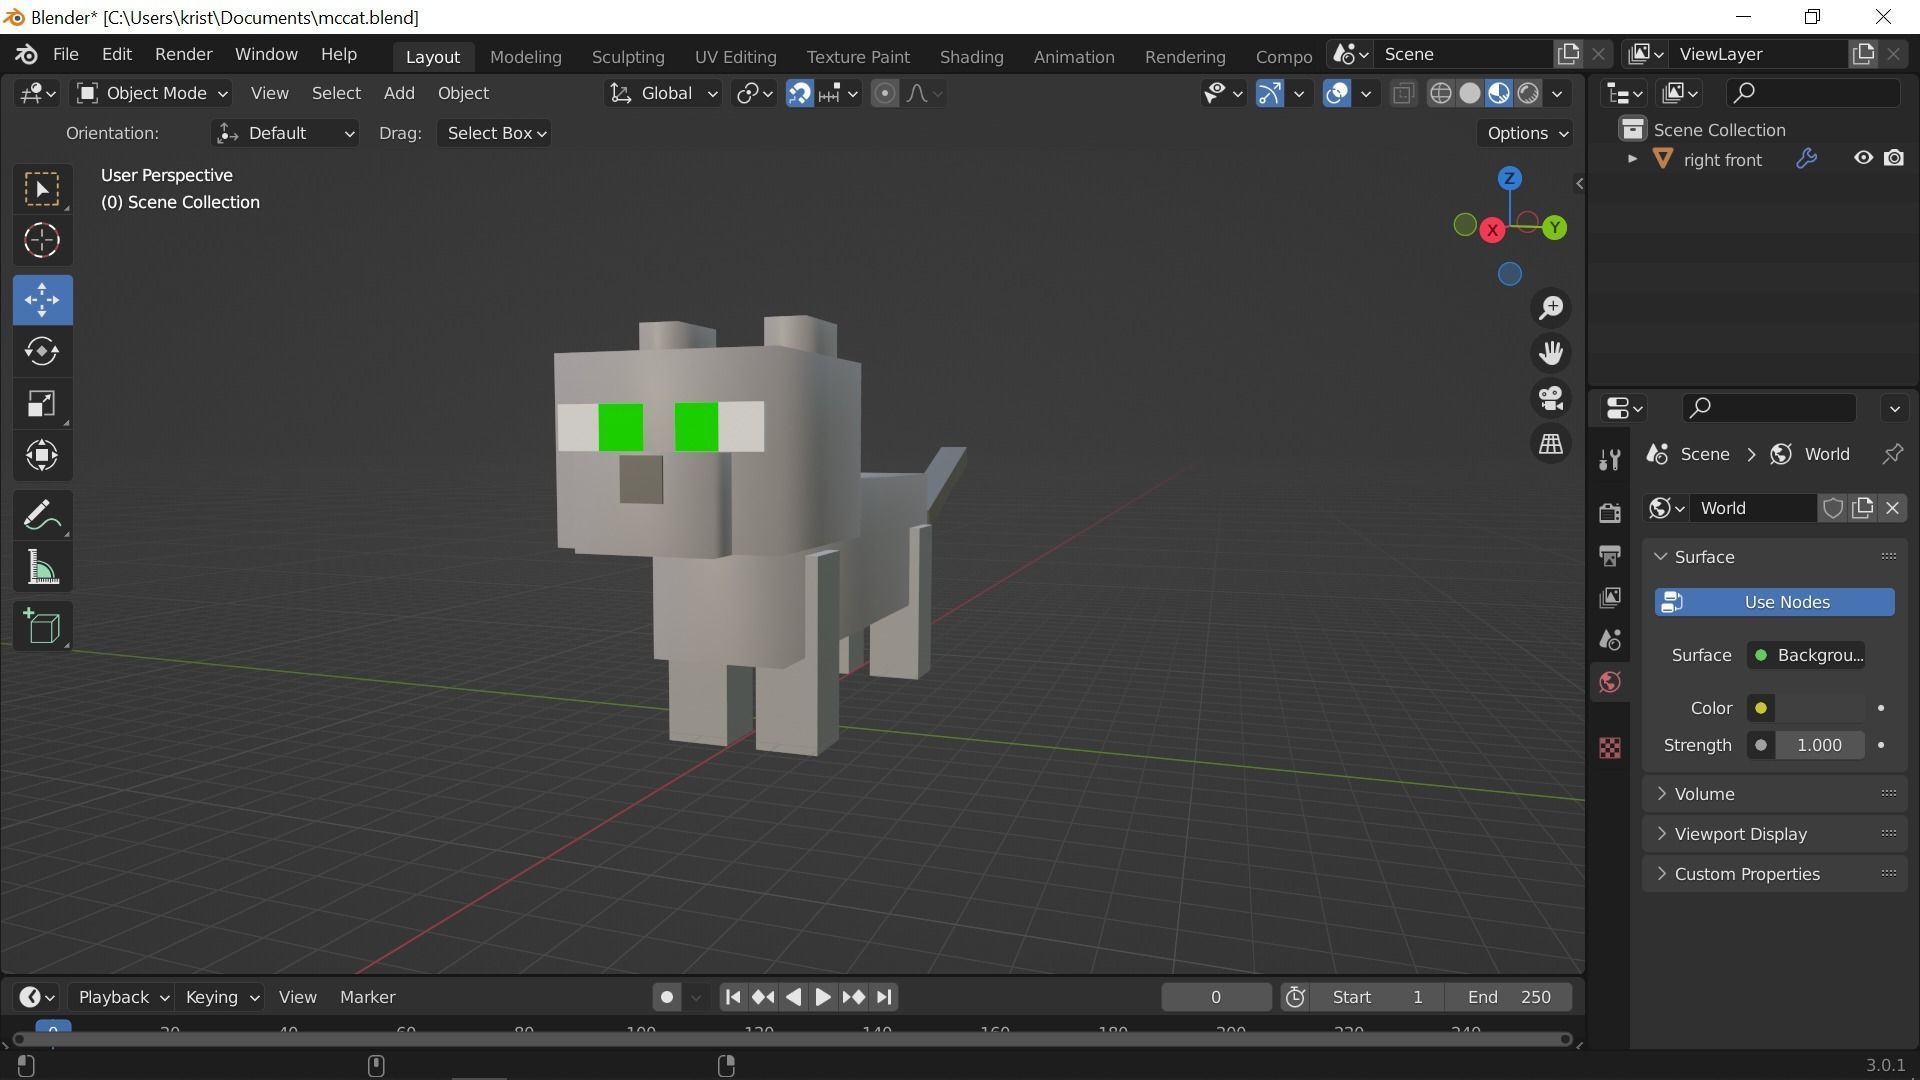Select the 3D Cursor tool

pyautogui.click(x=42, y=241)
